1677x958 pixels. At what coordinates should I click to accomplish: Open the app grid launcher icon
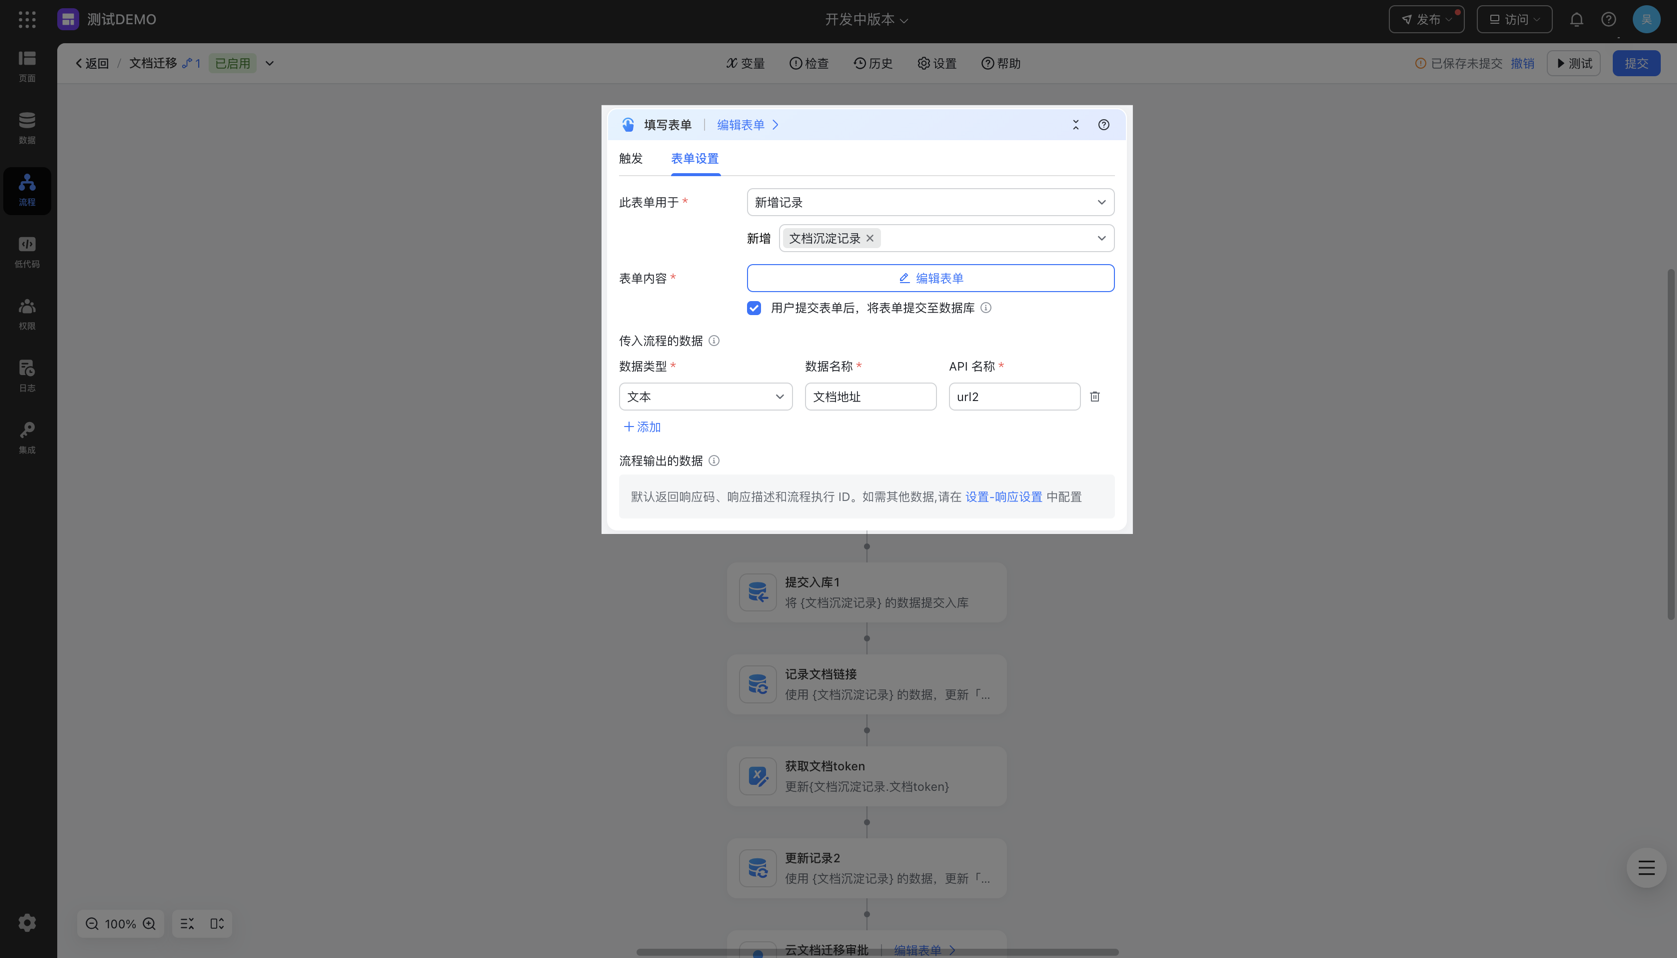pos(27,19)
